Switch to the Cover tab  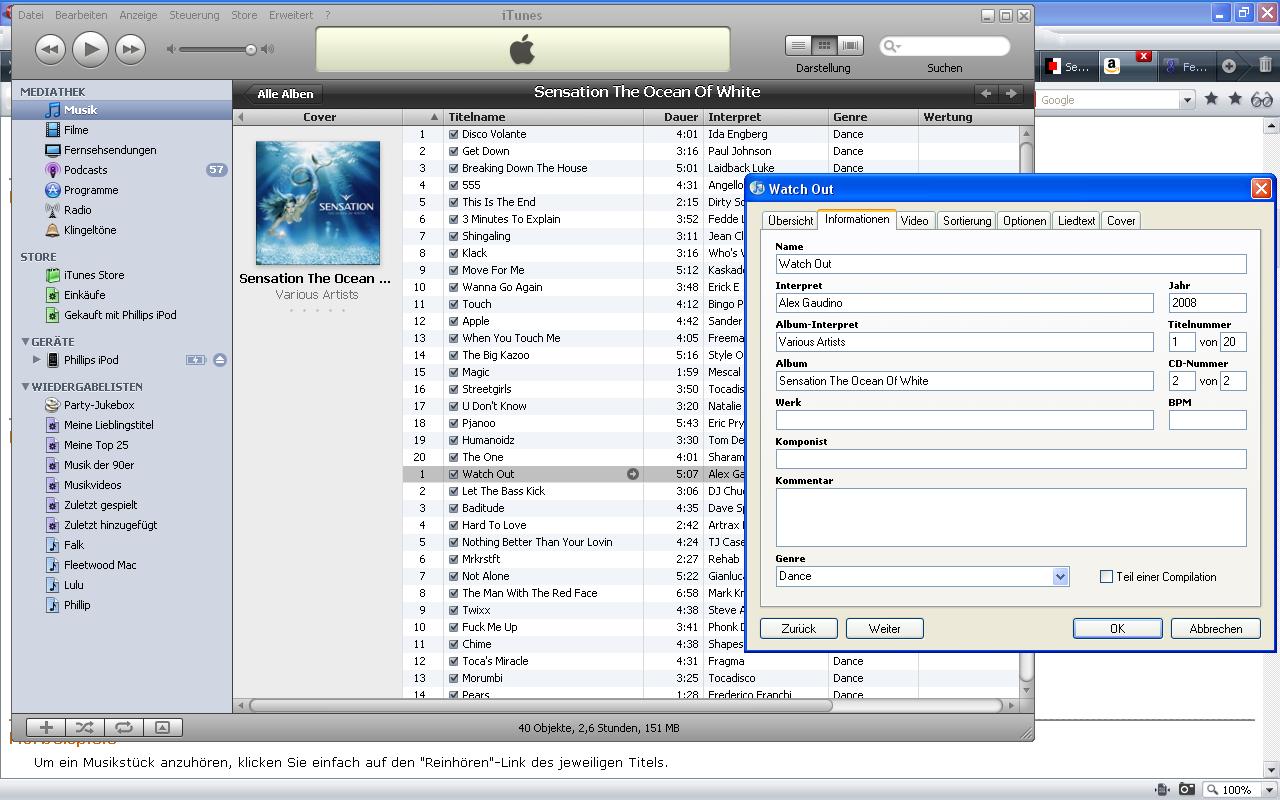click(x=1121, y=221)
